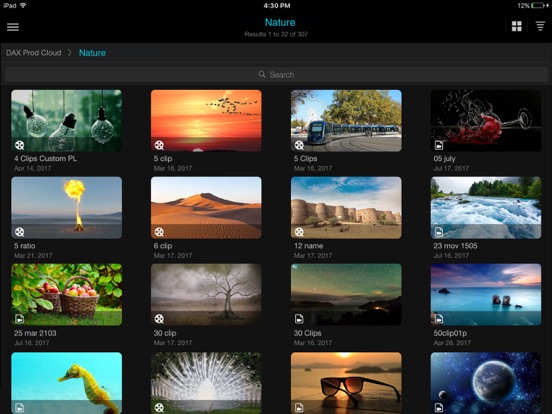Select '4 Clips Custom PL' title

coord(45,158)
